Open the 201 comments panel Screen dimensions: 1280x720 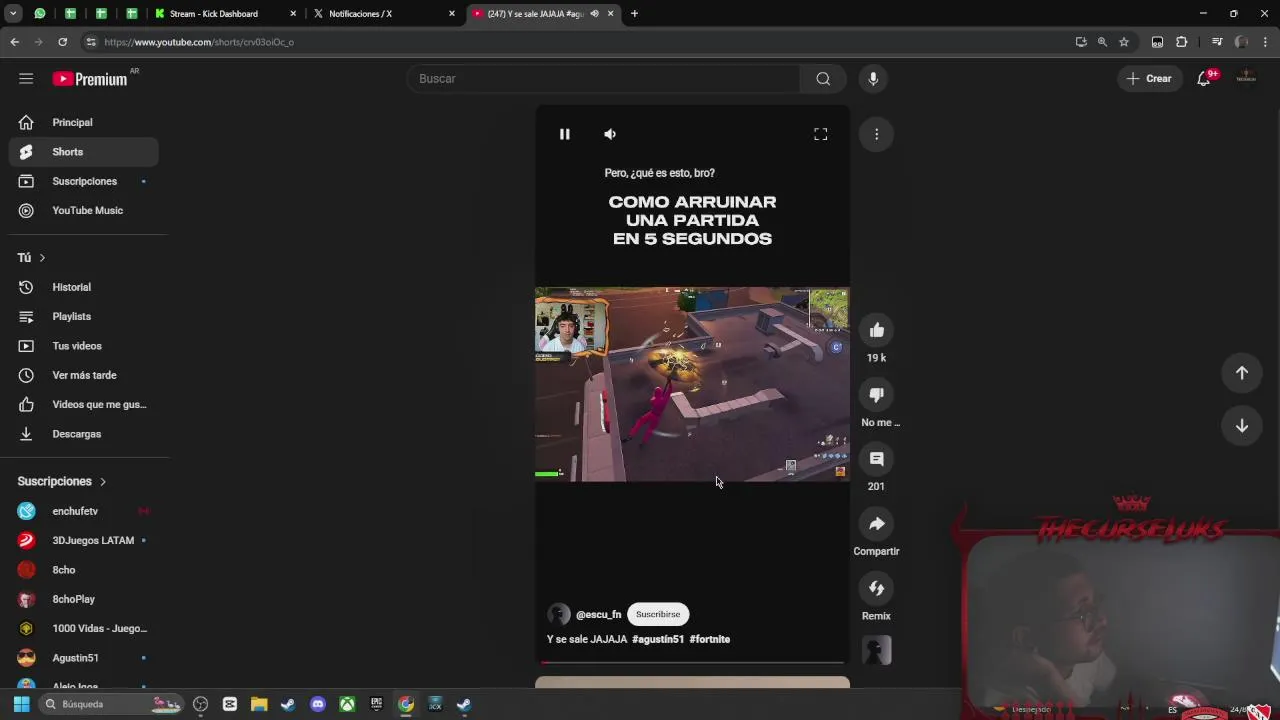tap(876, 459)
